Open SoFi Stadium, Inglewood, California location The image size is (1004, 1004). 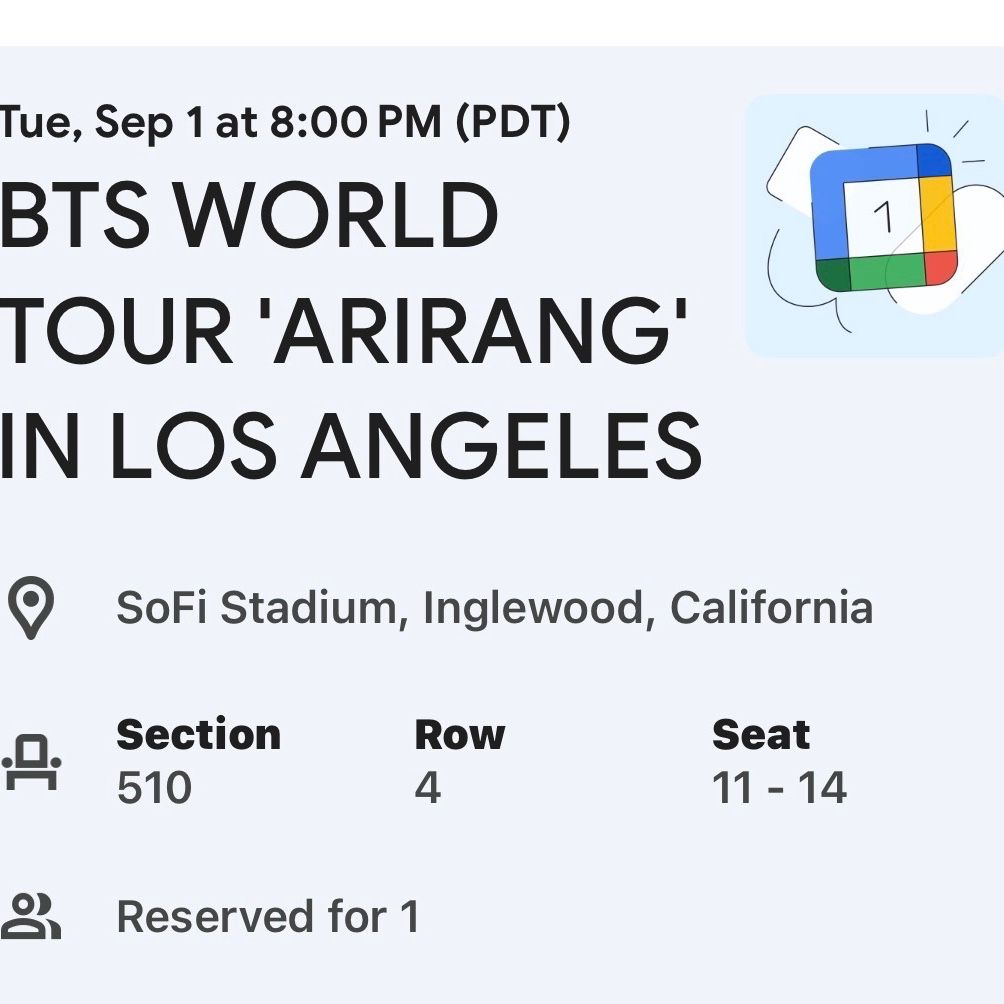[494, 608]
